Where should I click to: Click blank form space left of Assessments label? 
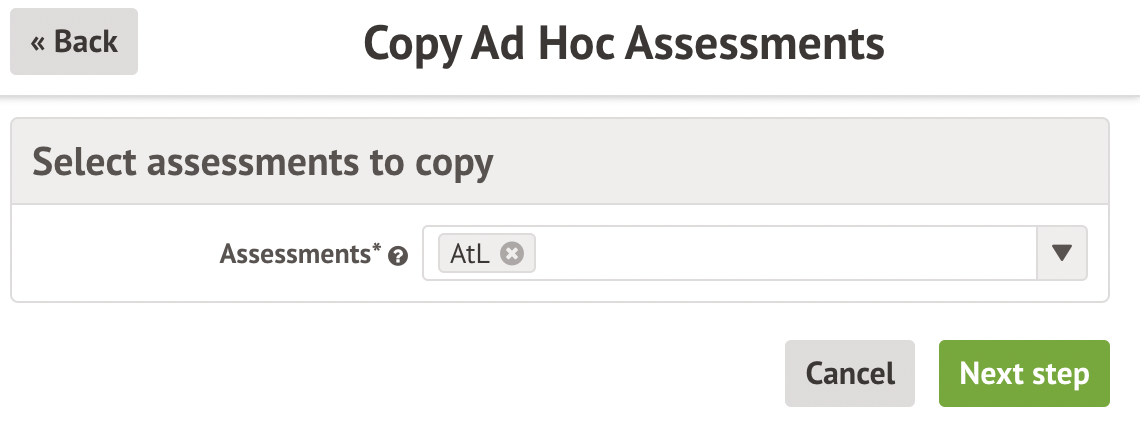tap(110, 254)
